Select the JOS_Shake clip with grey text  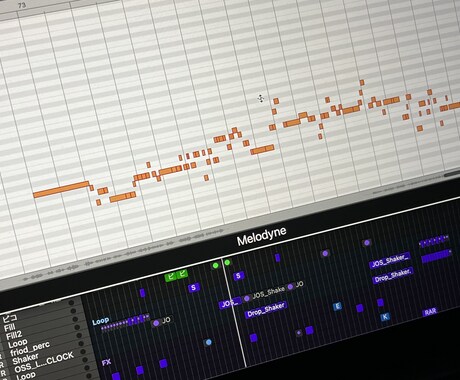[268, 293]
